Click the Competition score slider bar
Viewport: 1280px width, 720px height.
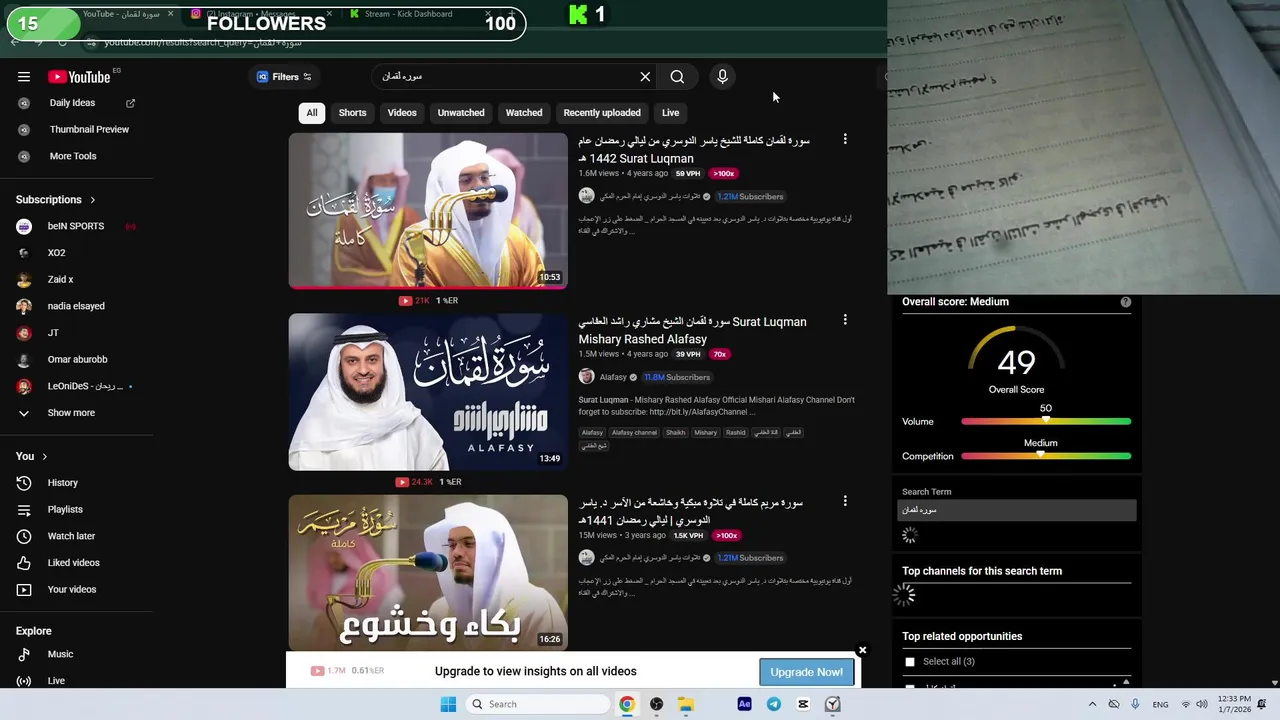pos(1046,456)
